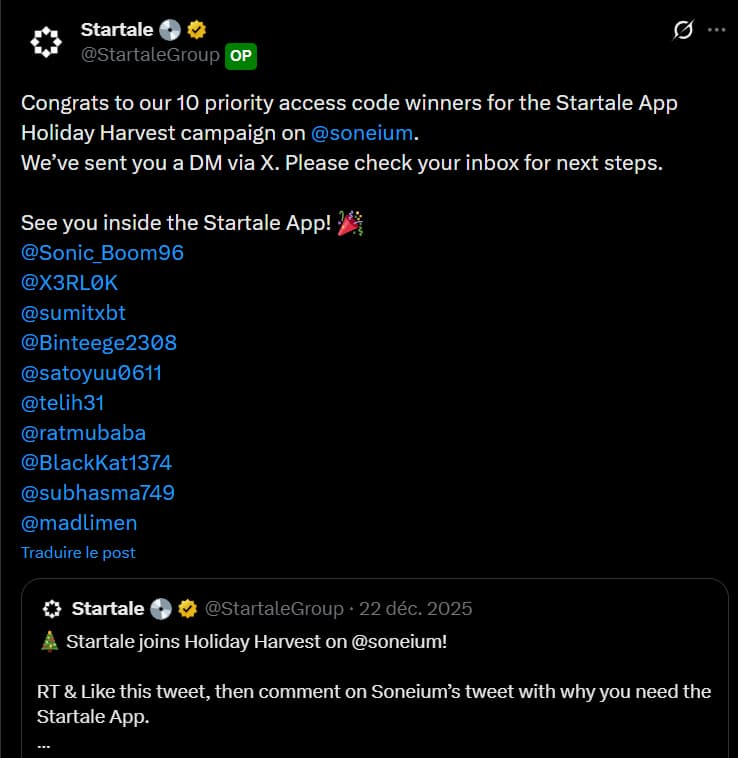Click the Grok icon at top right
738x758 pixels.
(x=683, y=30)
